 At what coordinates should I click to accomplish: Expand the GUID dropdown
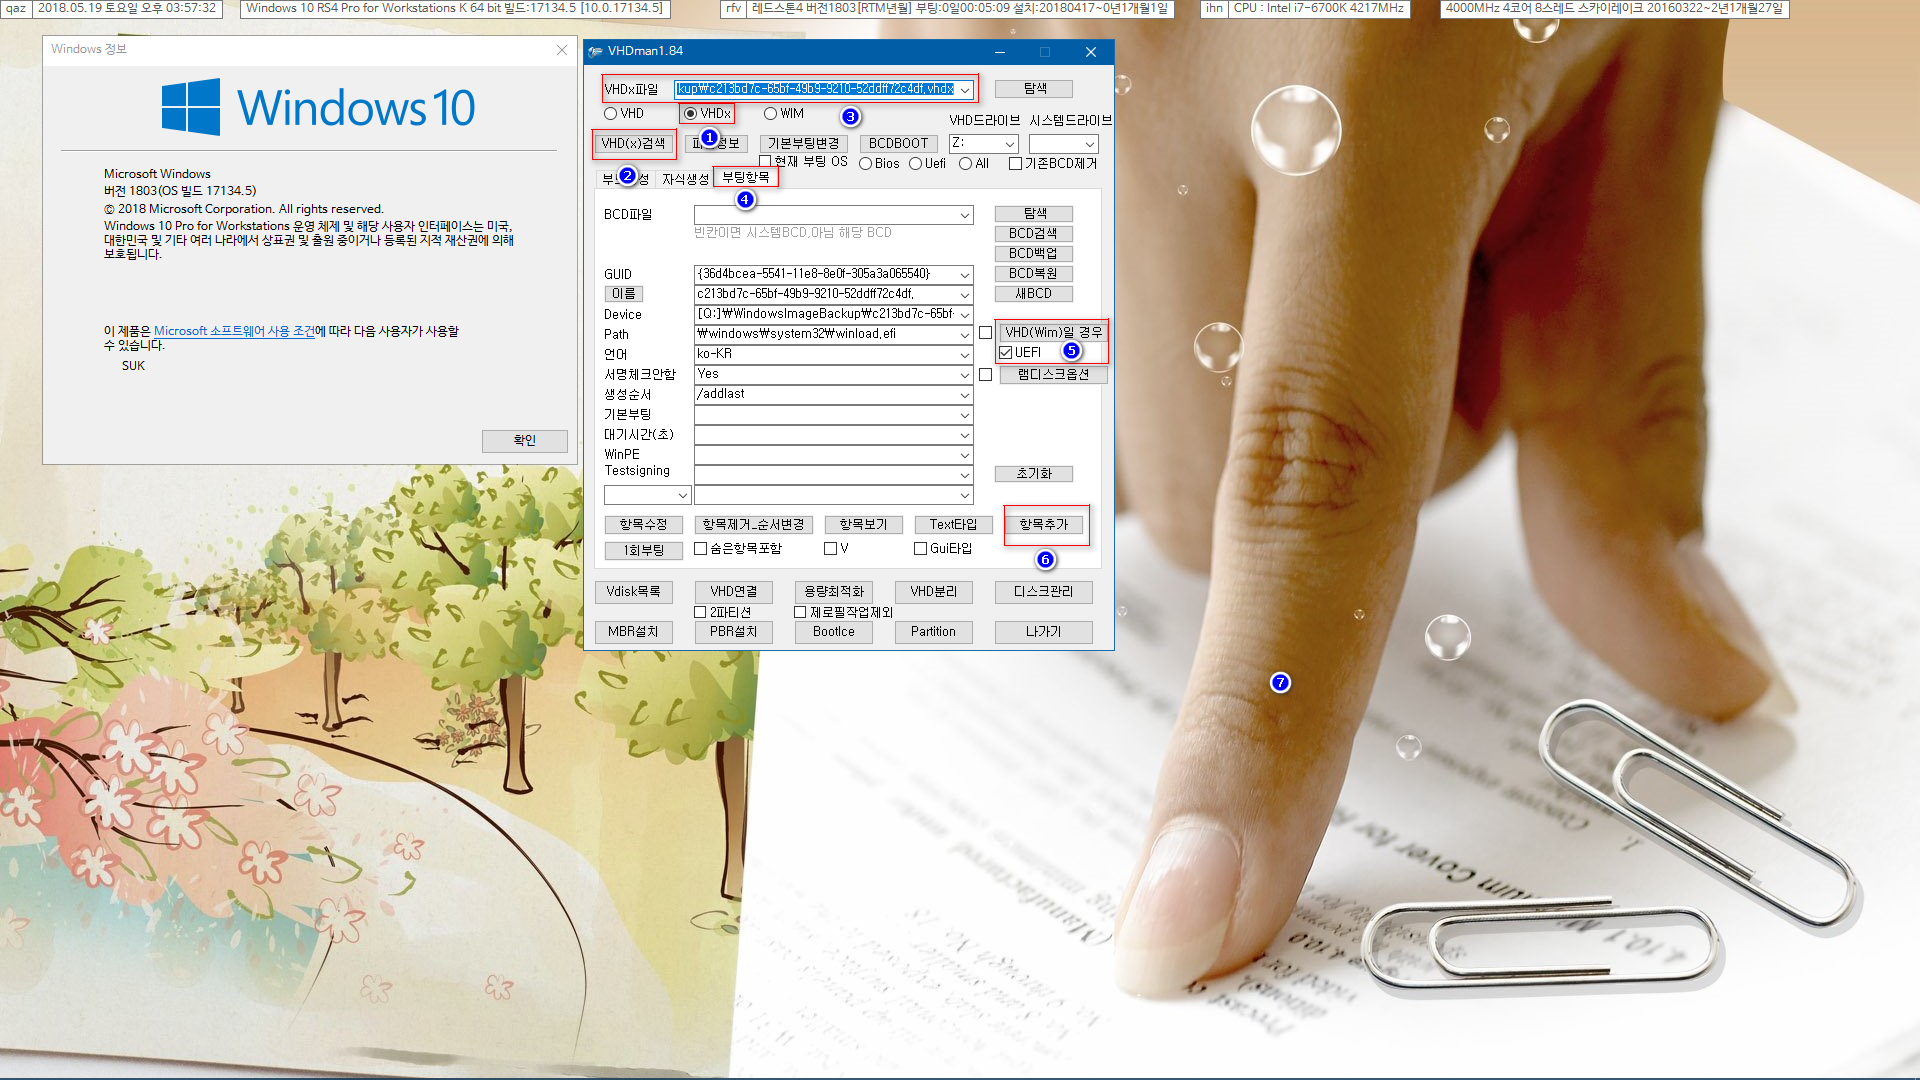[x=965, y=275]
